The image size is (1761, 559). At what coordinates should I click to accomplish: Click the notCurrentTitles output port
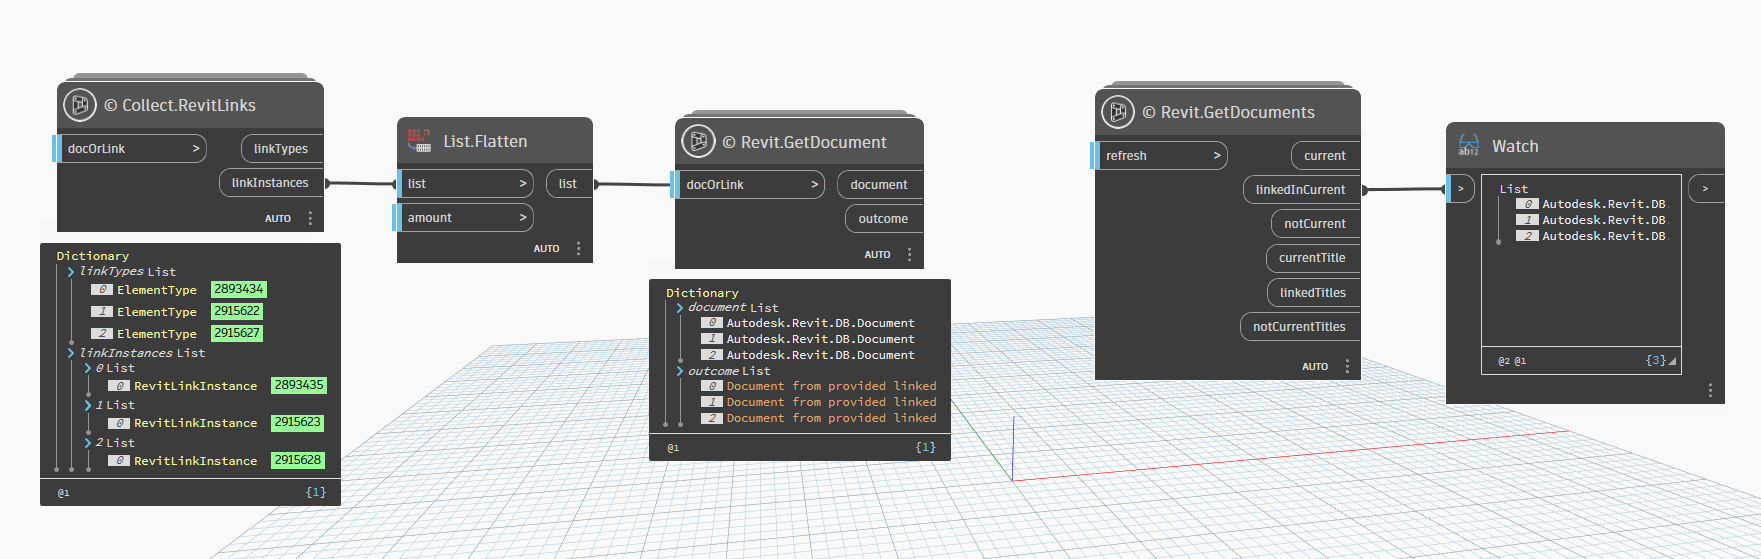1300,326
